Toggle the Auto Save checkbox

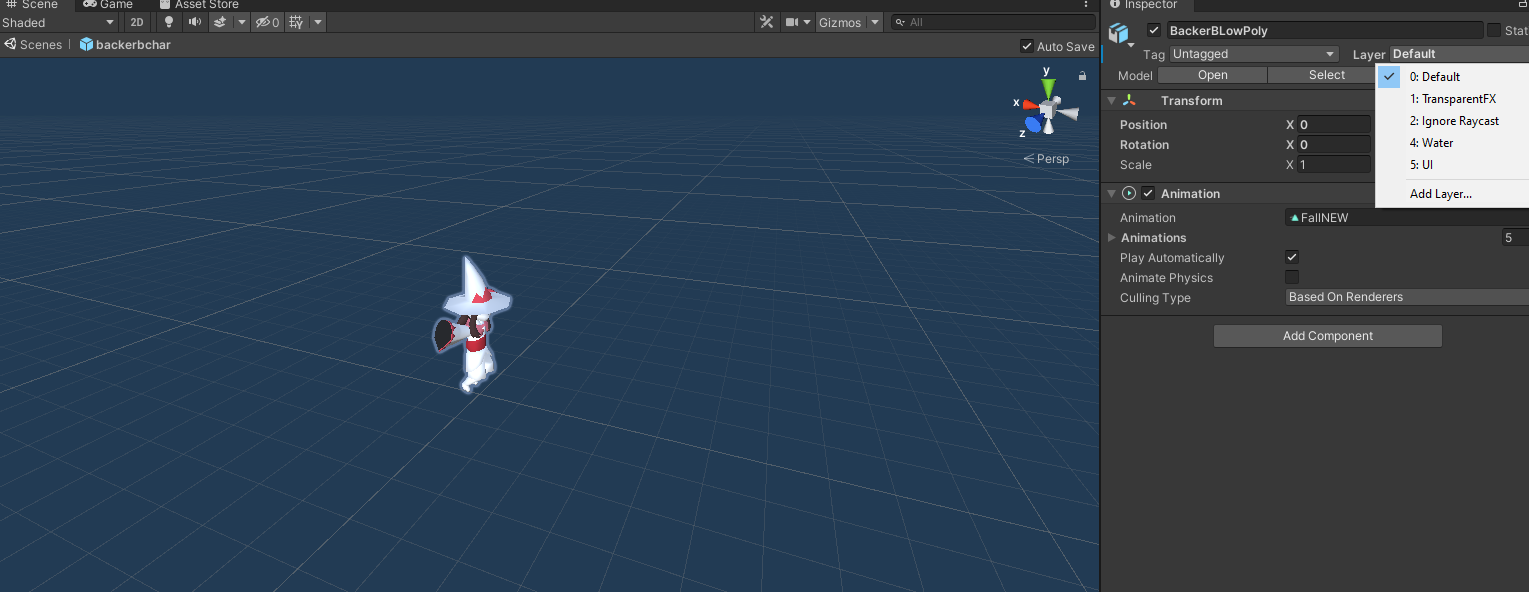[1027, 46]
